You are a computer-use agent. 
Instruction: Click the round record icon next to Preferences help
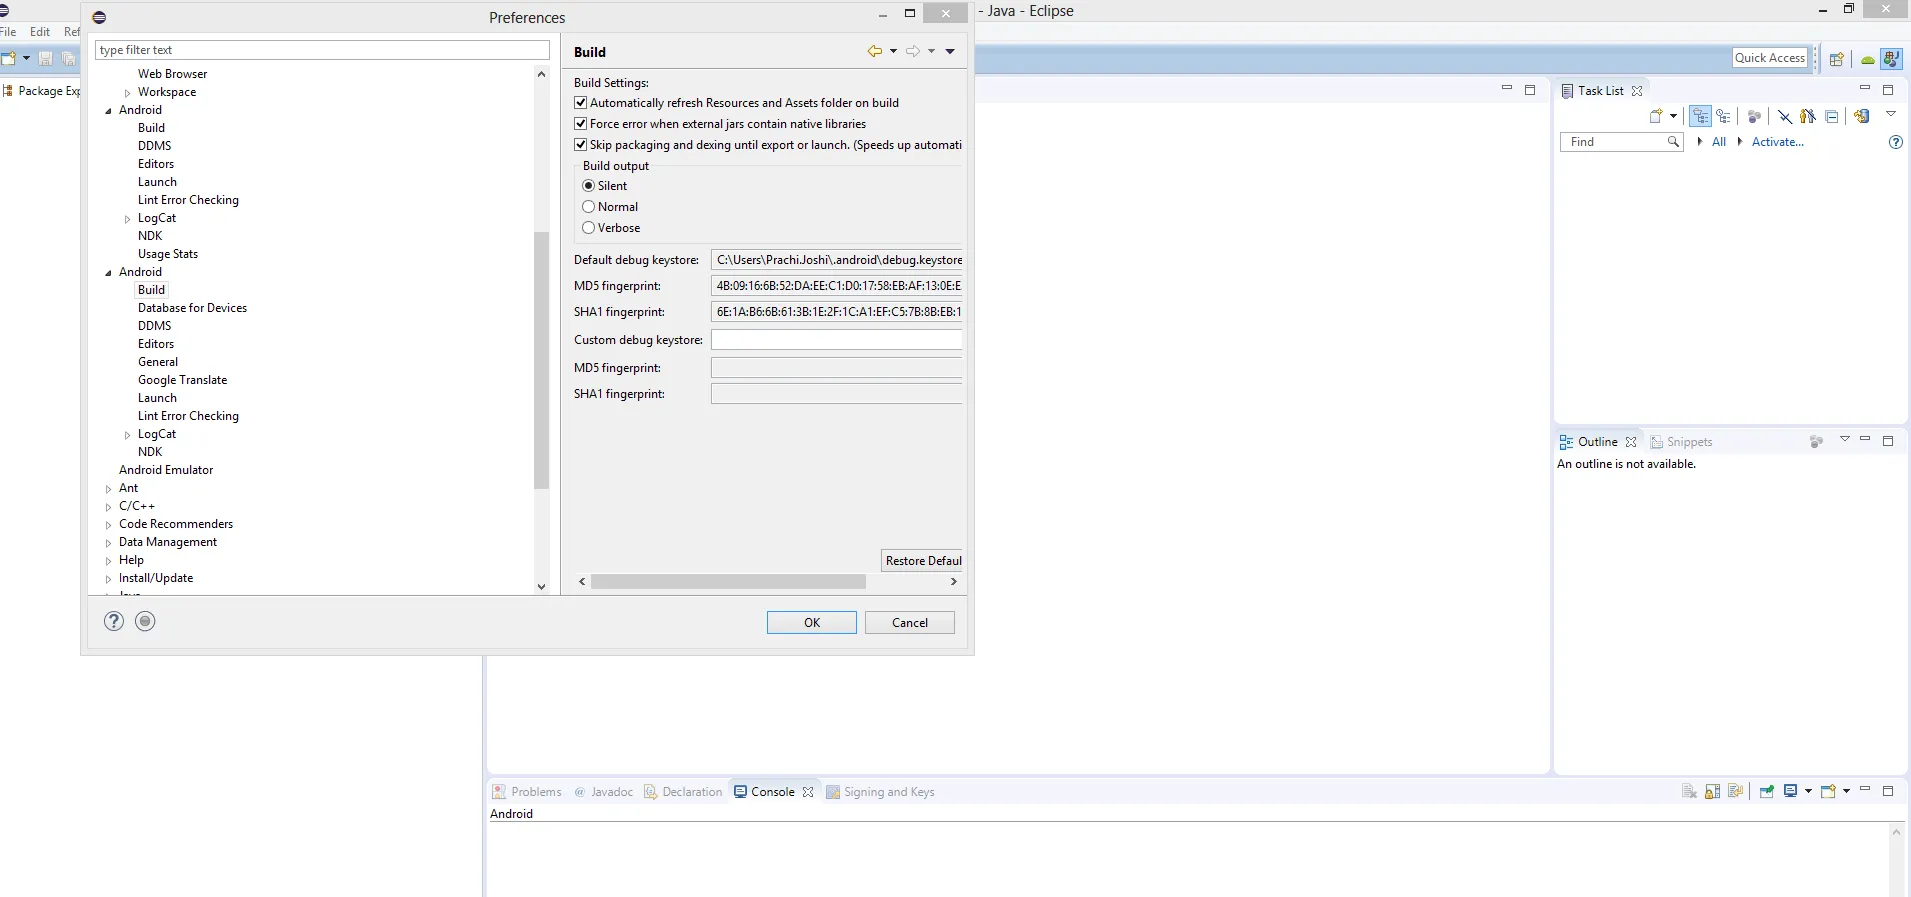(145, 621)
